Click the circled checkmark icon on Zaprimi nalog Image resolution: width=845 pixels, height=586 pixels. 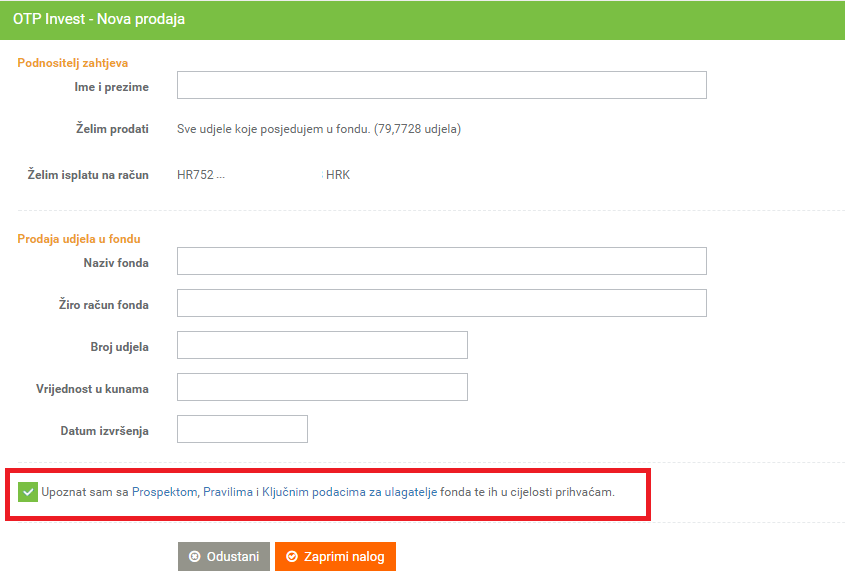292,556
